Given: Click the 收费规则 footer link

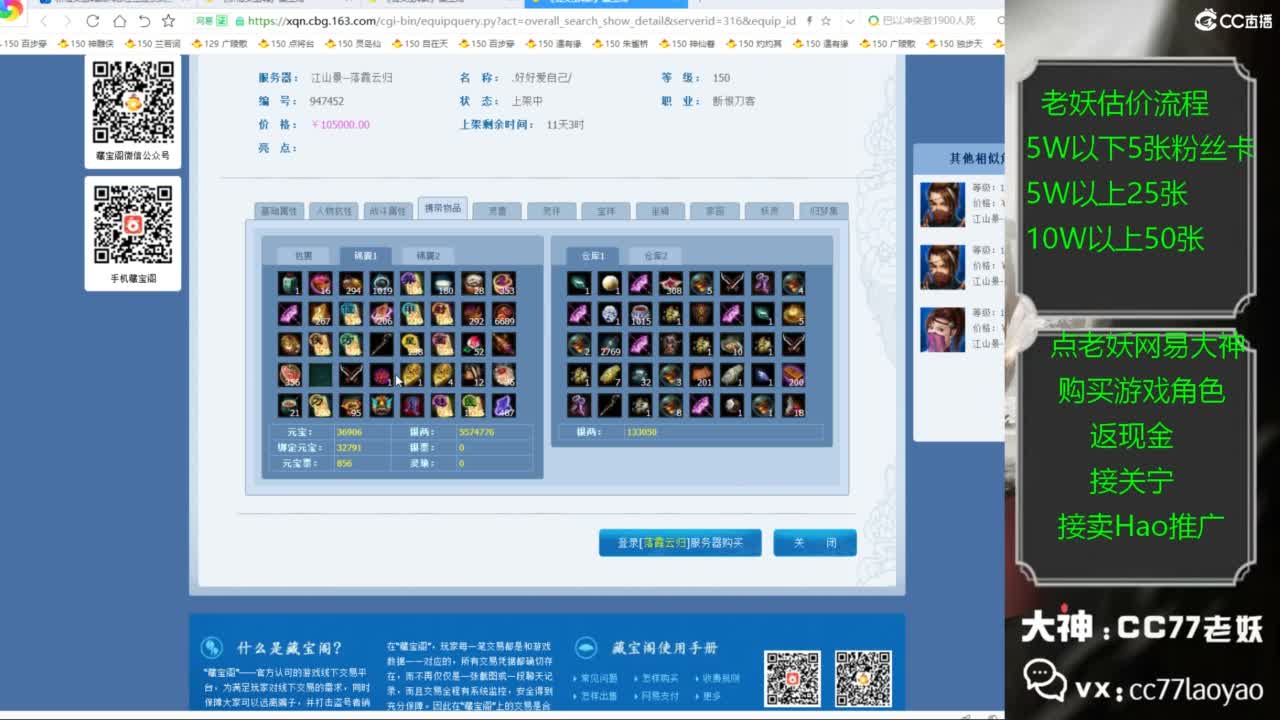Looking at the screenshot, I should coord(719,678).
